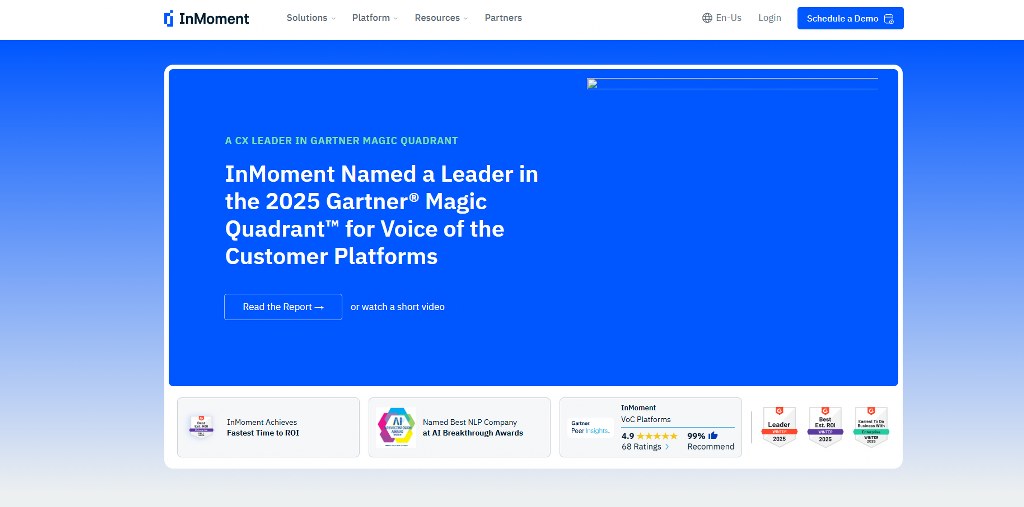This screenshot has height=507, width=1024.
Task: Click the Gartner Peer Insights logo
Action: [x=590, y=427]
